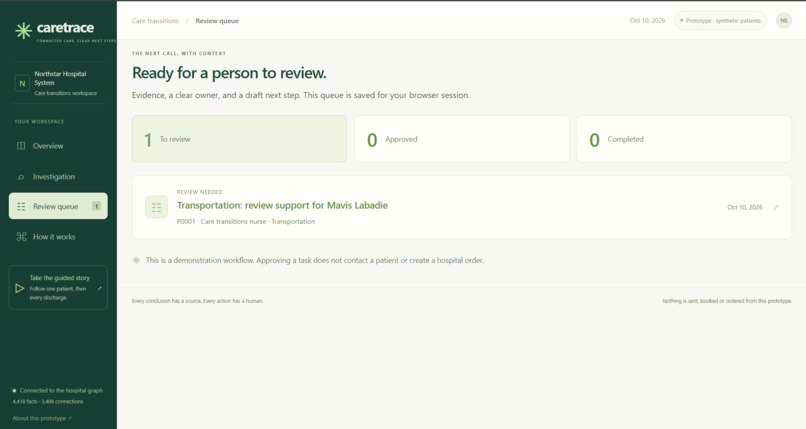Click the Investigation search icon

pos(21,177)
